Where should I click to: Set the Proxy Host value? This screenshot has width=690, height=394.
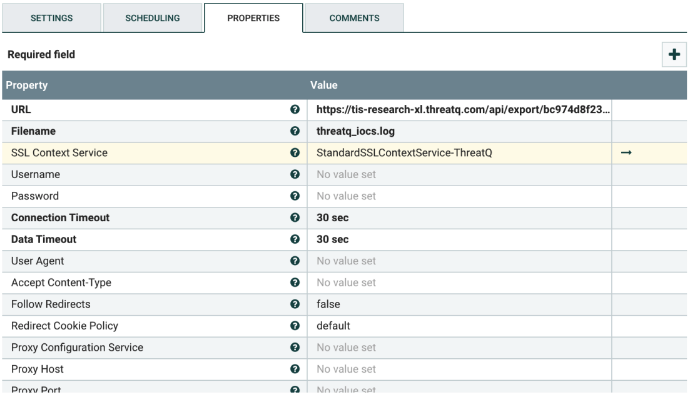tap(459, 369)
